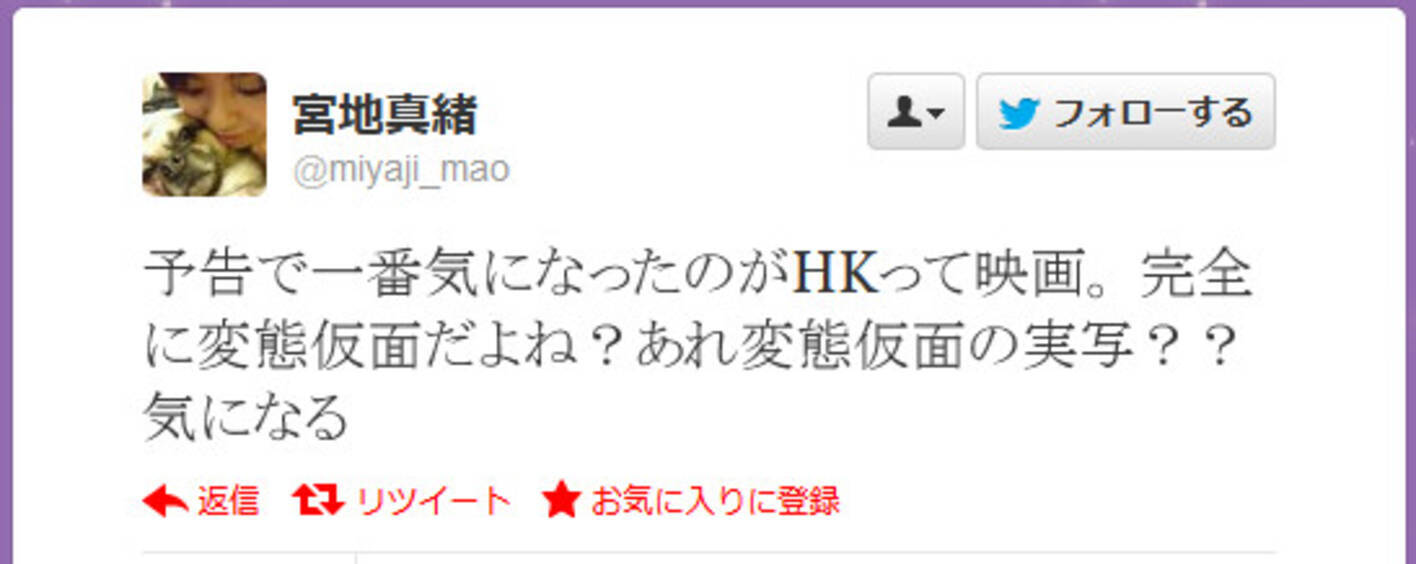Click the retweet arrows icon
1416x564 pixels.
(x=319, y=500)
